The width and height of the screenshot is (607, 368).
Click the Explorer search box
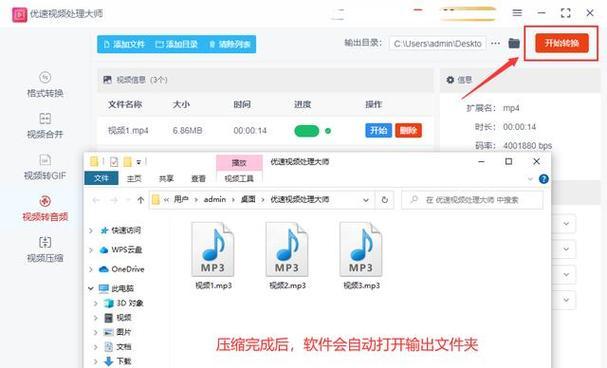[x=472, y=200]
